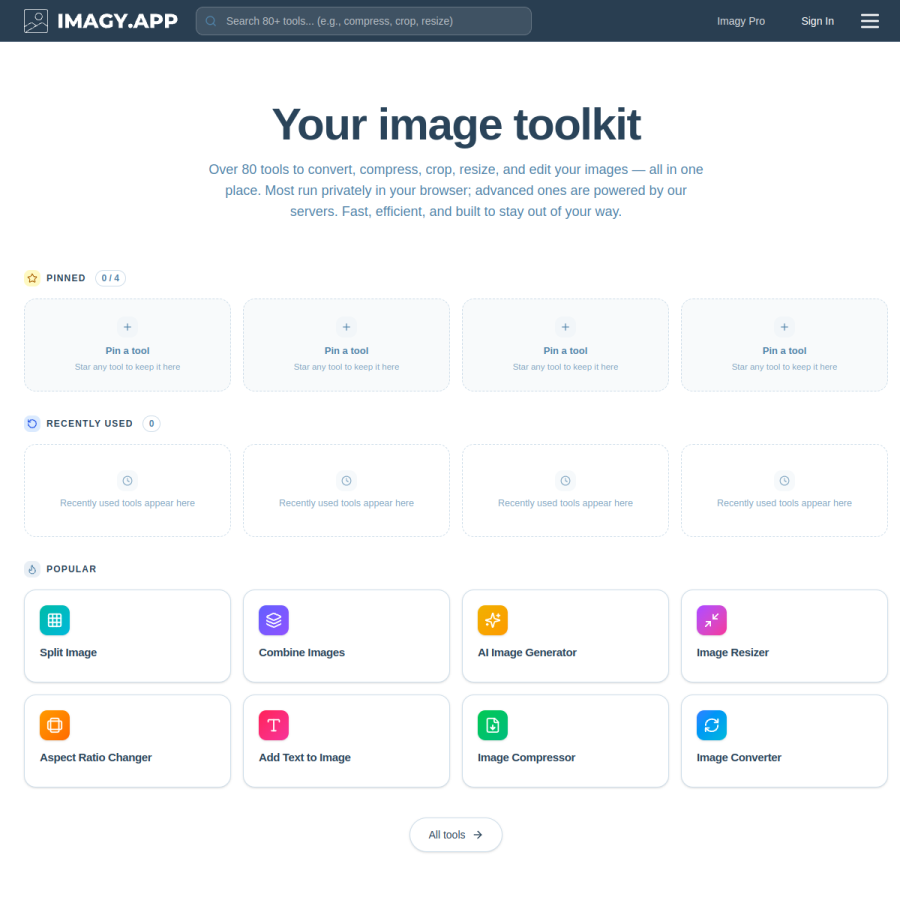Open the Add Text to Image tool
Viewport: 900px width, 900px height.
click(346, 741)
